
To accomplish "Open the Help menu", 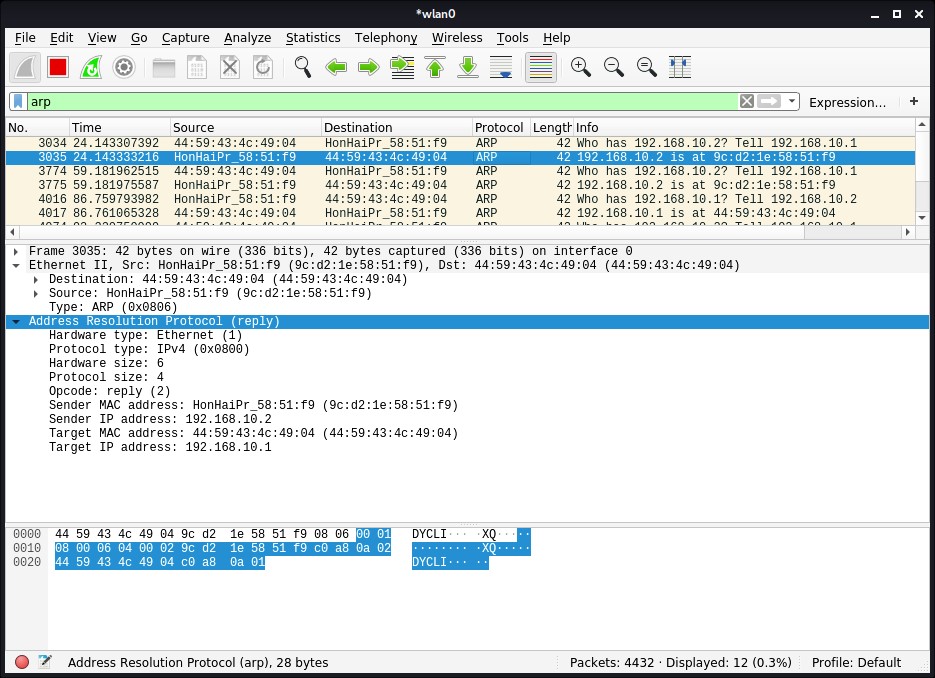I will tap(556, 38).
